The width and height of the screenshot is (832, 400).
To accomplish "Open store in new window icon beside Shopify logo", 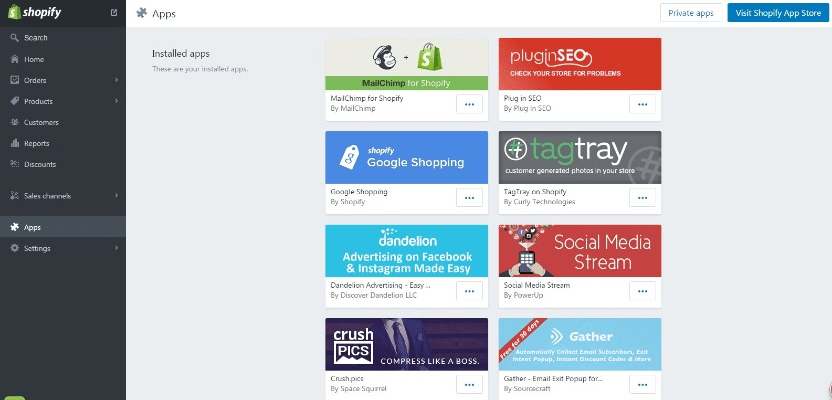I will tap(114, 13).
